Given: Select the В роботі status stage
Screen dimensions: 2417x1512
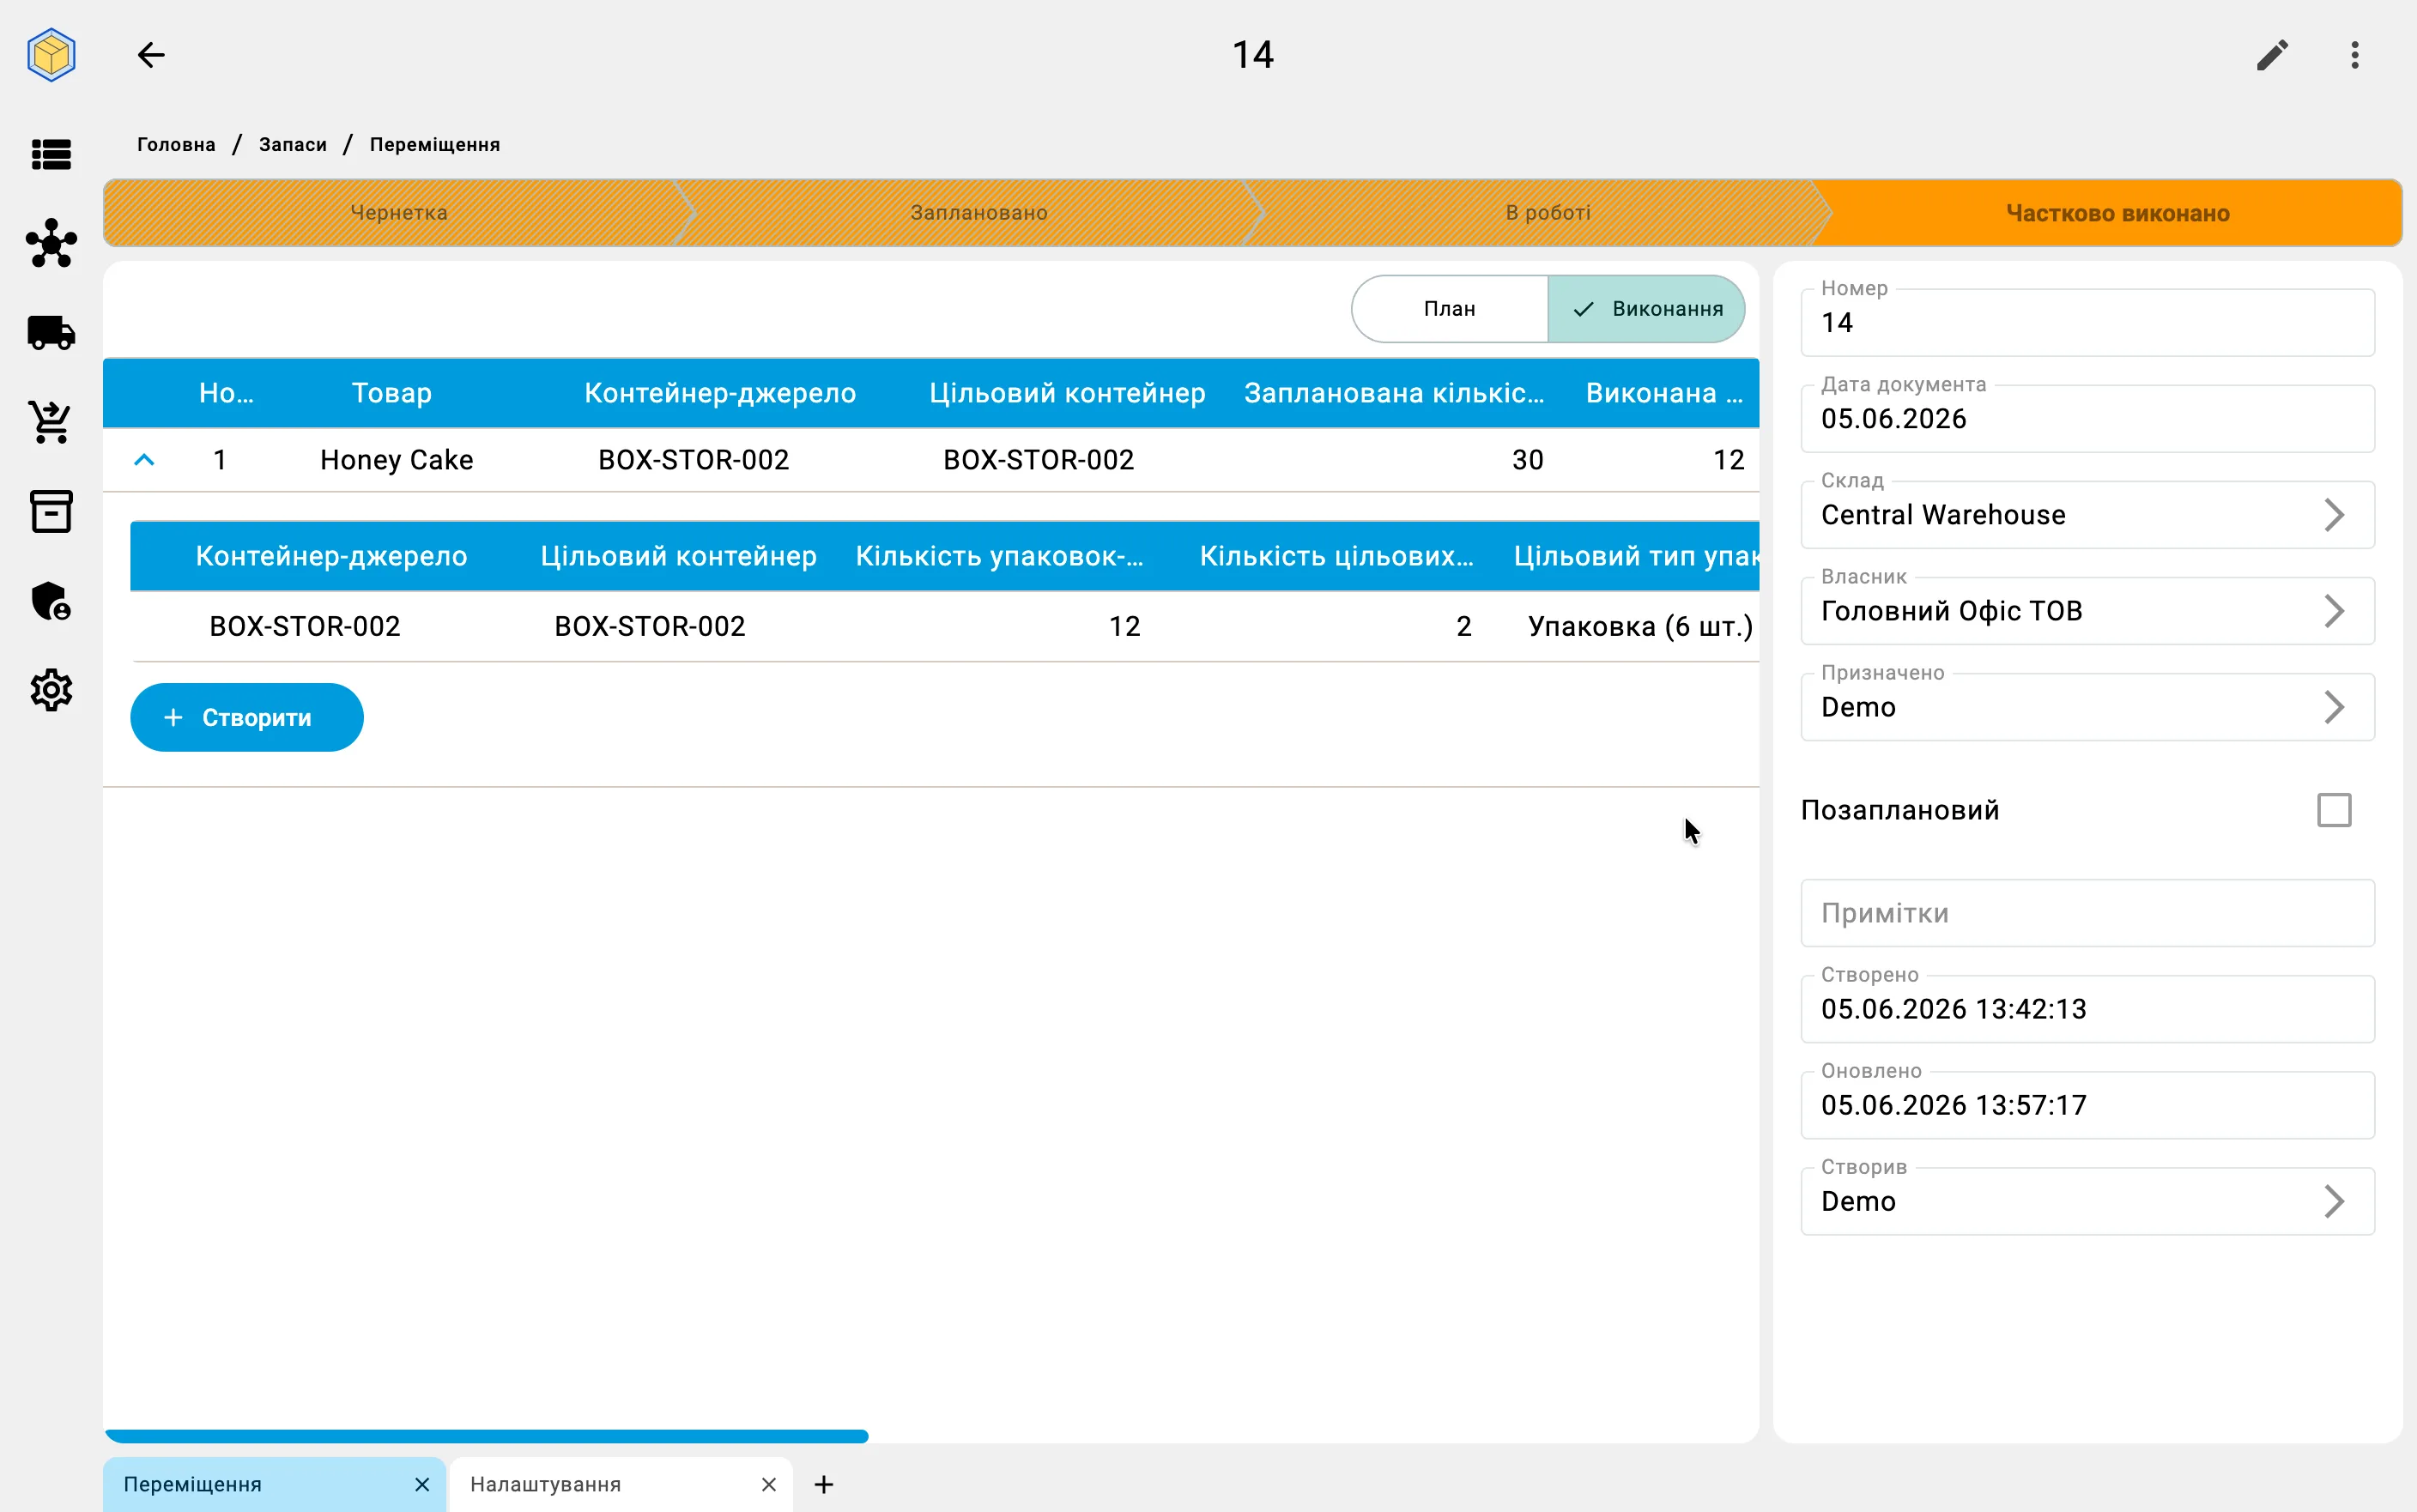Looking at the screenshot, I should (x=1547, y=213).
